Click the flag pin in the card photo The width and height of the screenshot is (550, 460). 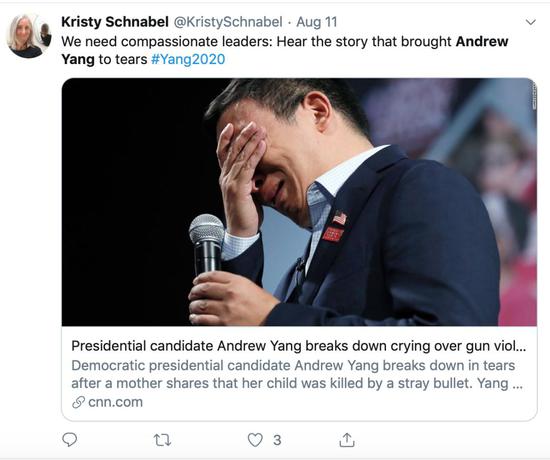click(339, 218)
